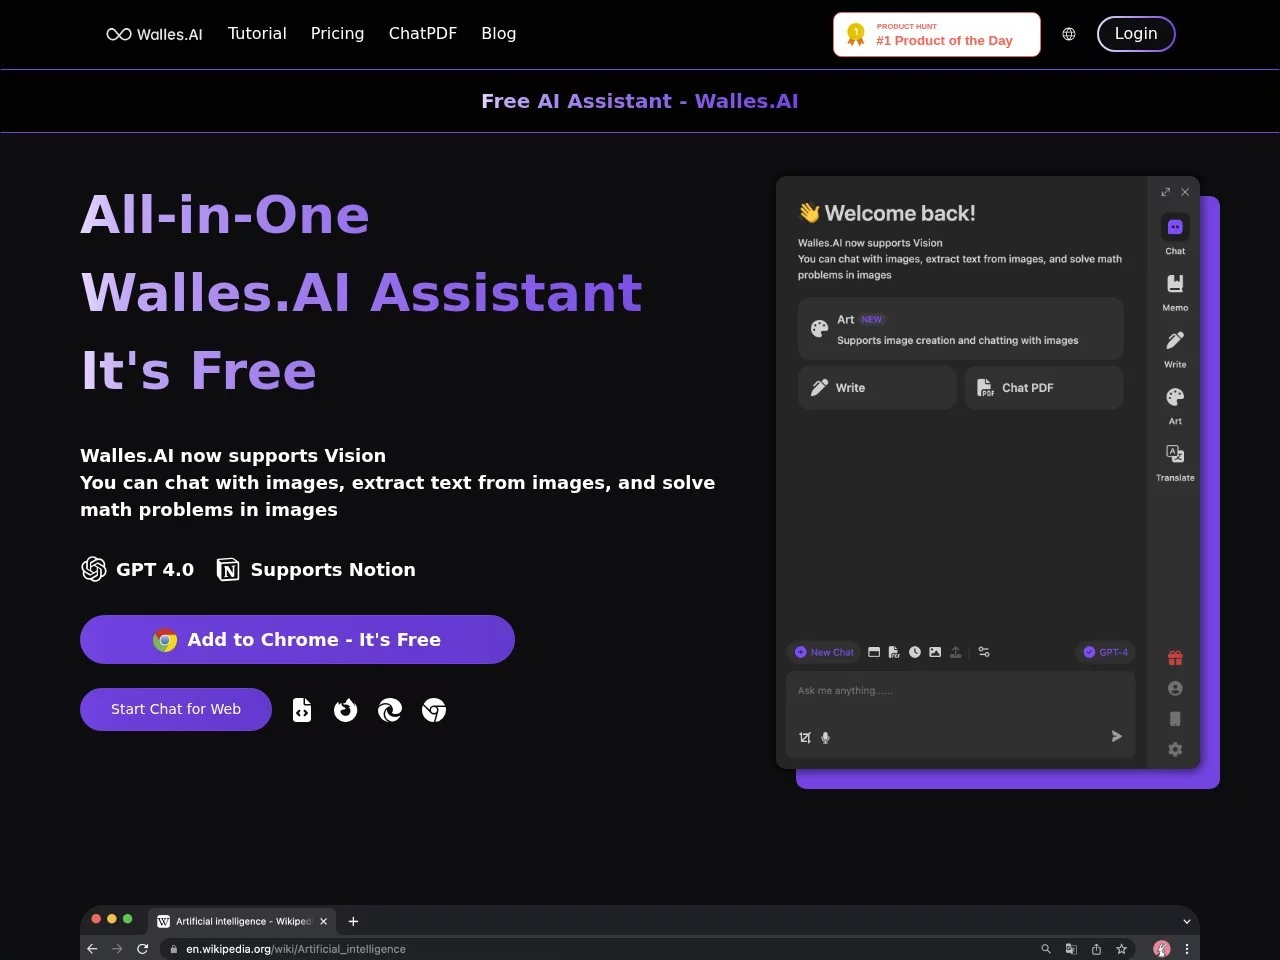Expand the assistant panel to fullscreen
The height and width of the screenshot is (960, 1280).
tap(1165, 192)
